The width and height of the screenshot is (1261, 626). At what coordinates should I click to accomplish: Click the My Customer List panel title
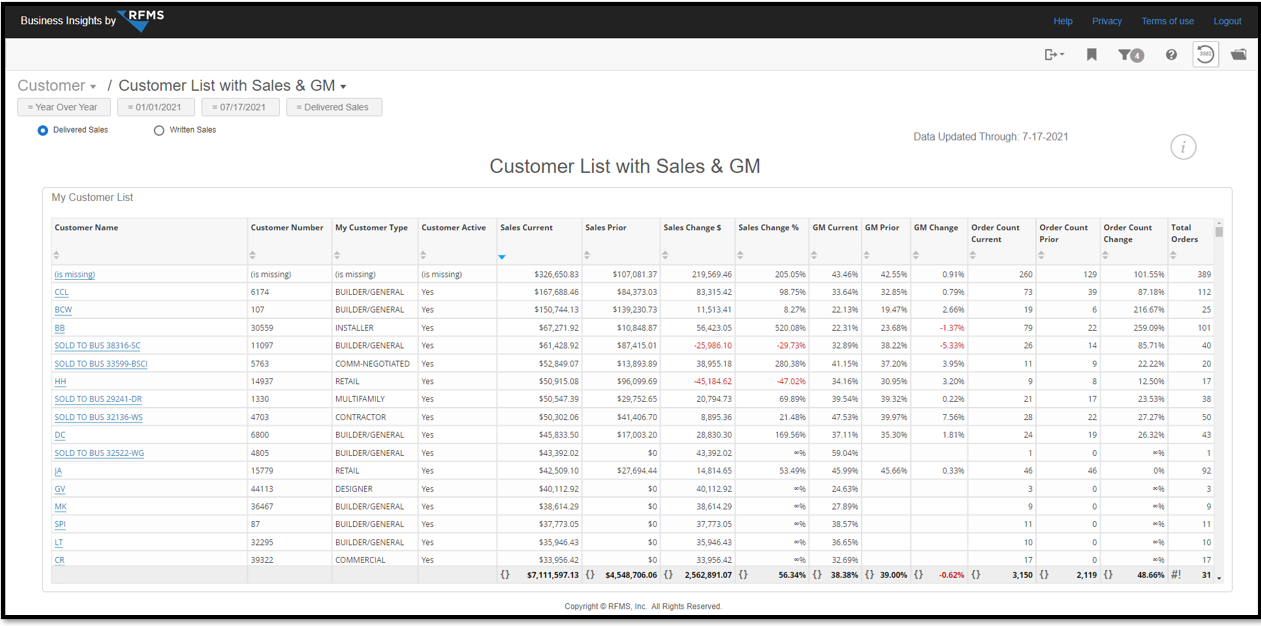[x=92, y=198]
